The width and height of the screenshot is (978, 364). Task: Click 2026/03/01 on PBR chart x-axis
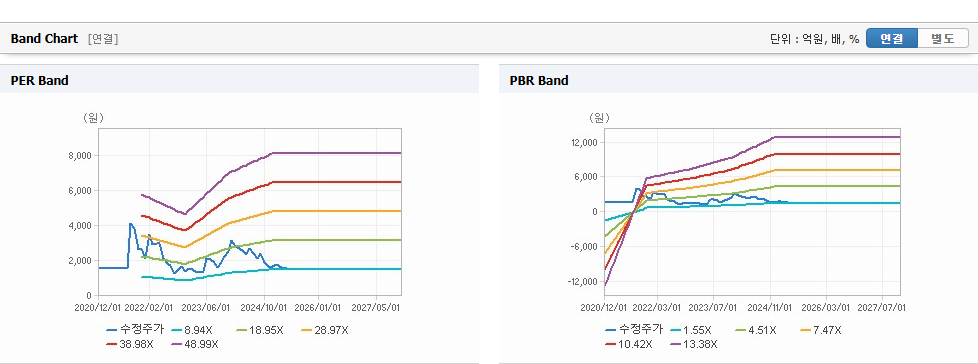point(827,307)
